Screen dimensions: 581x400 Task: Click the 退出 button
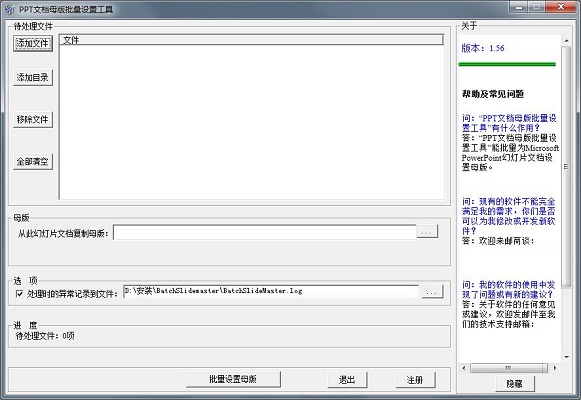(347, 380)
